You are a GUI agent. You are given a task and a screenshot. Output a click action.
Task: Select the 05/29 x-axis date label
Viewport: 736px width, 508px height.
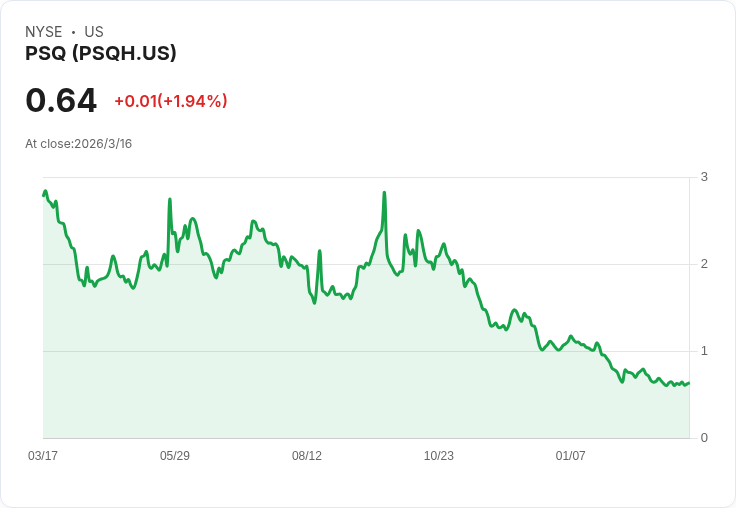coord(175,456)
